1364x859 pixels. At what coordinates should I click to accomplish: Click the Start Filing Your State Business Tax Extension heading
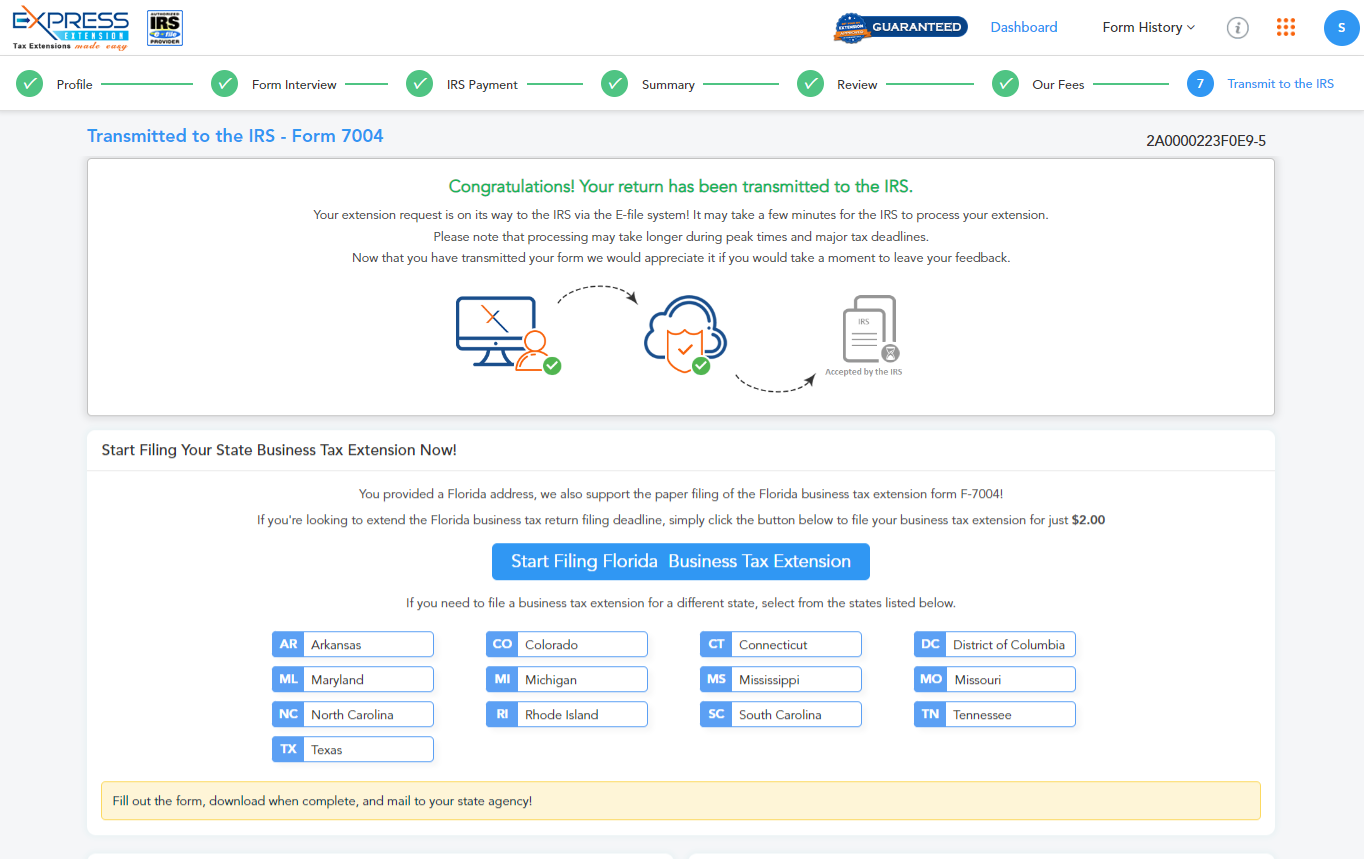279,450
